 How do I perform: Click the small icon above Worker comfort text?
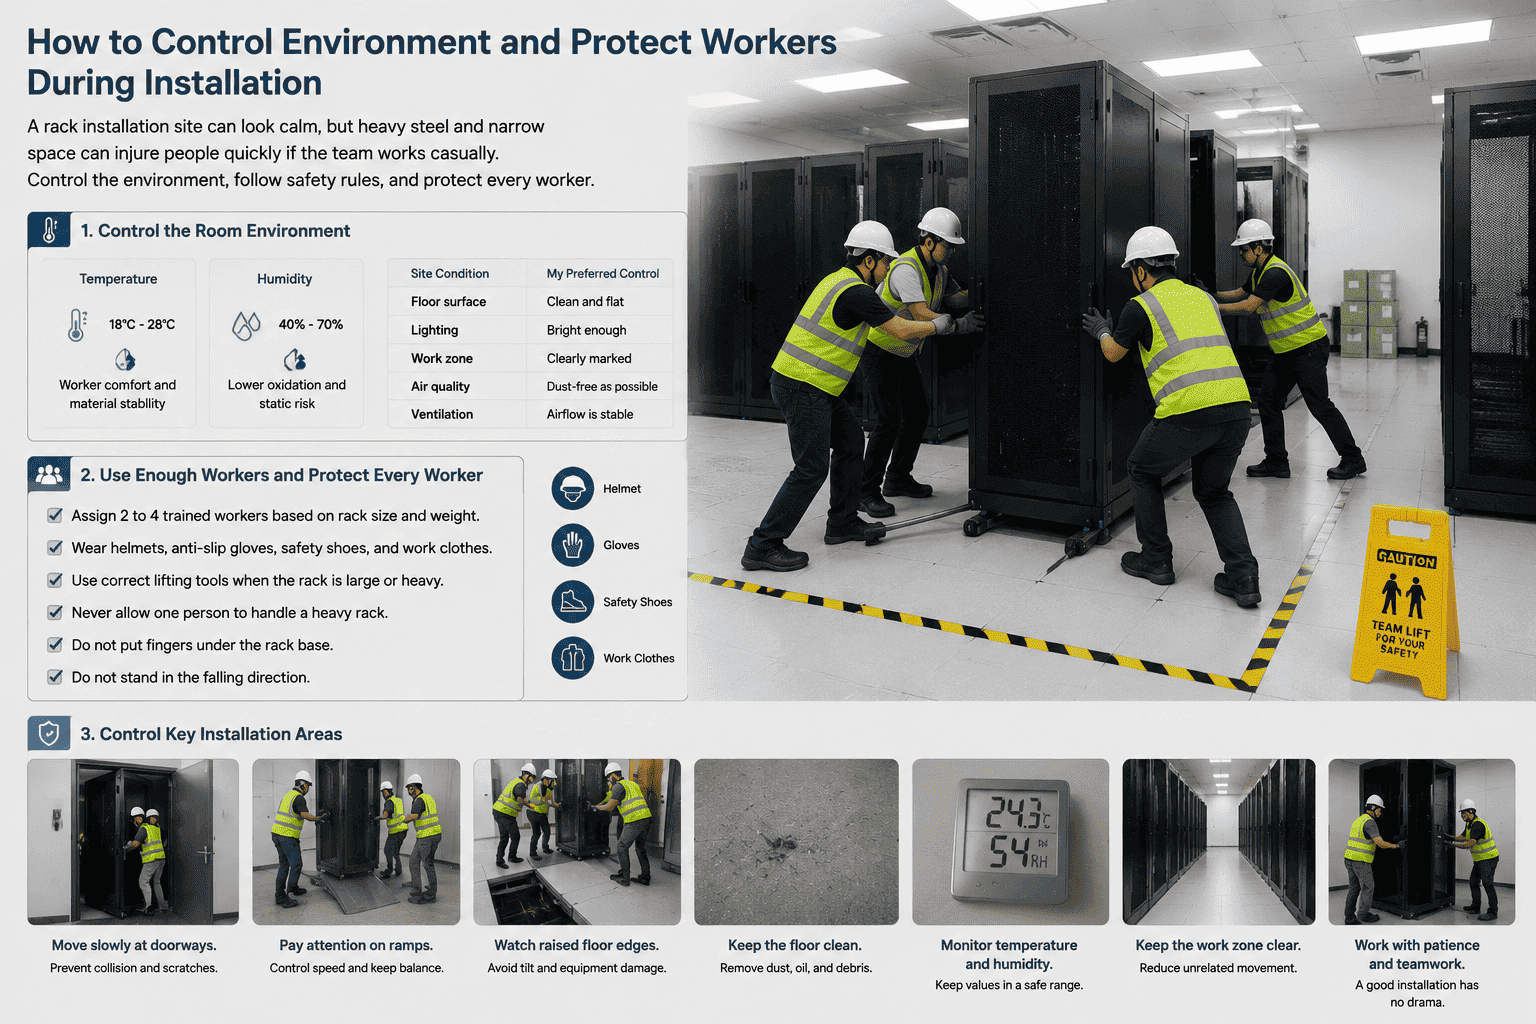point(125,360)
